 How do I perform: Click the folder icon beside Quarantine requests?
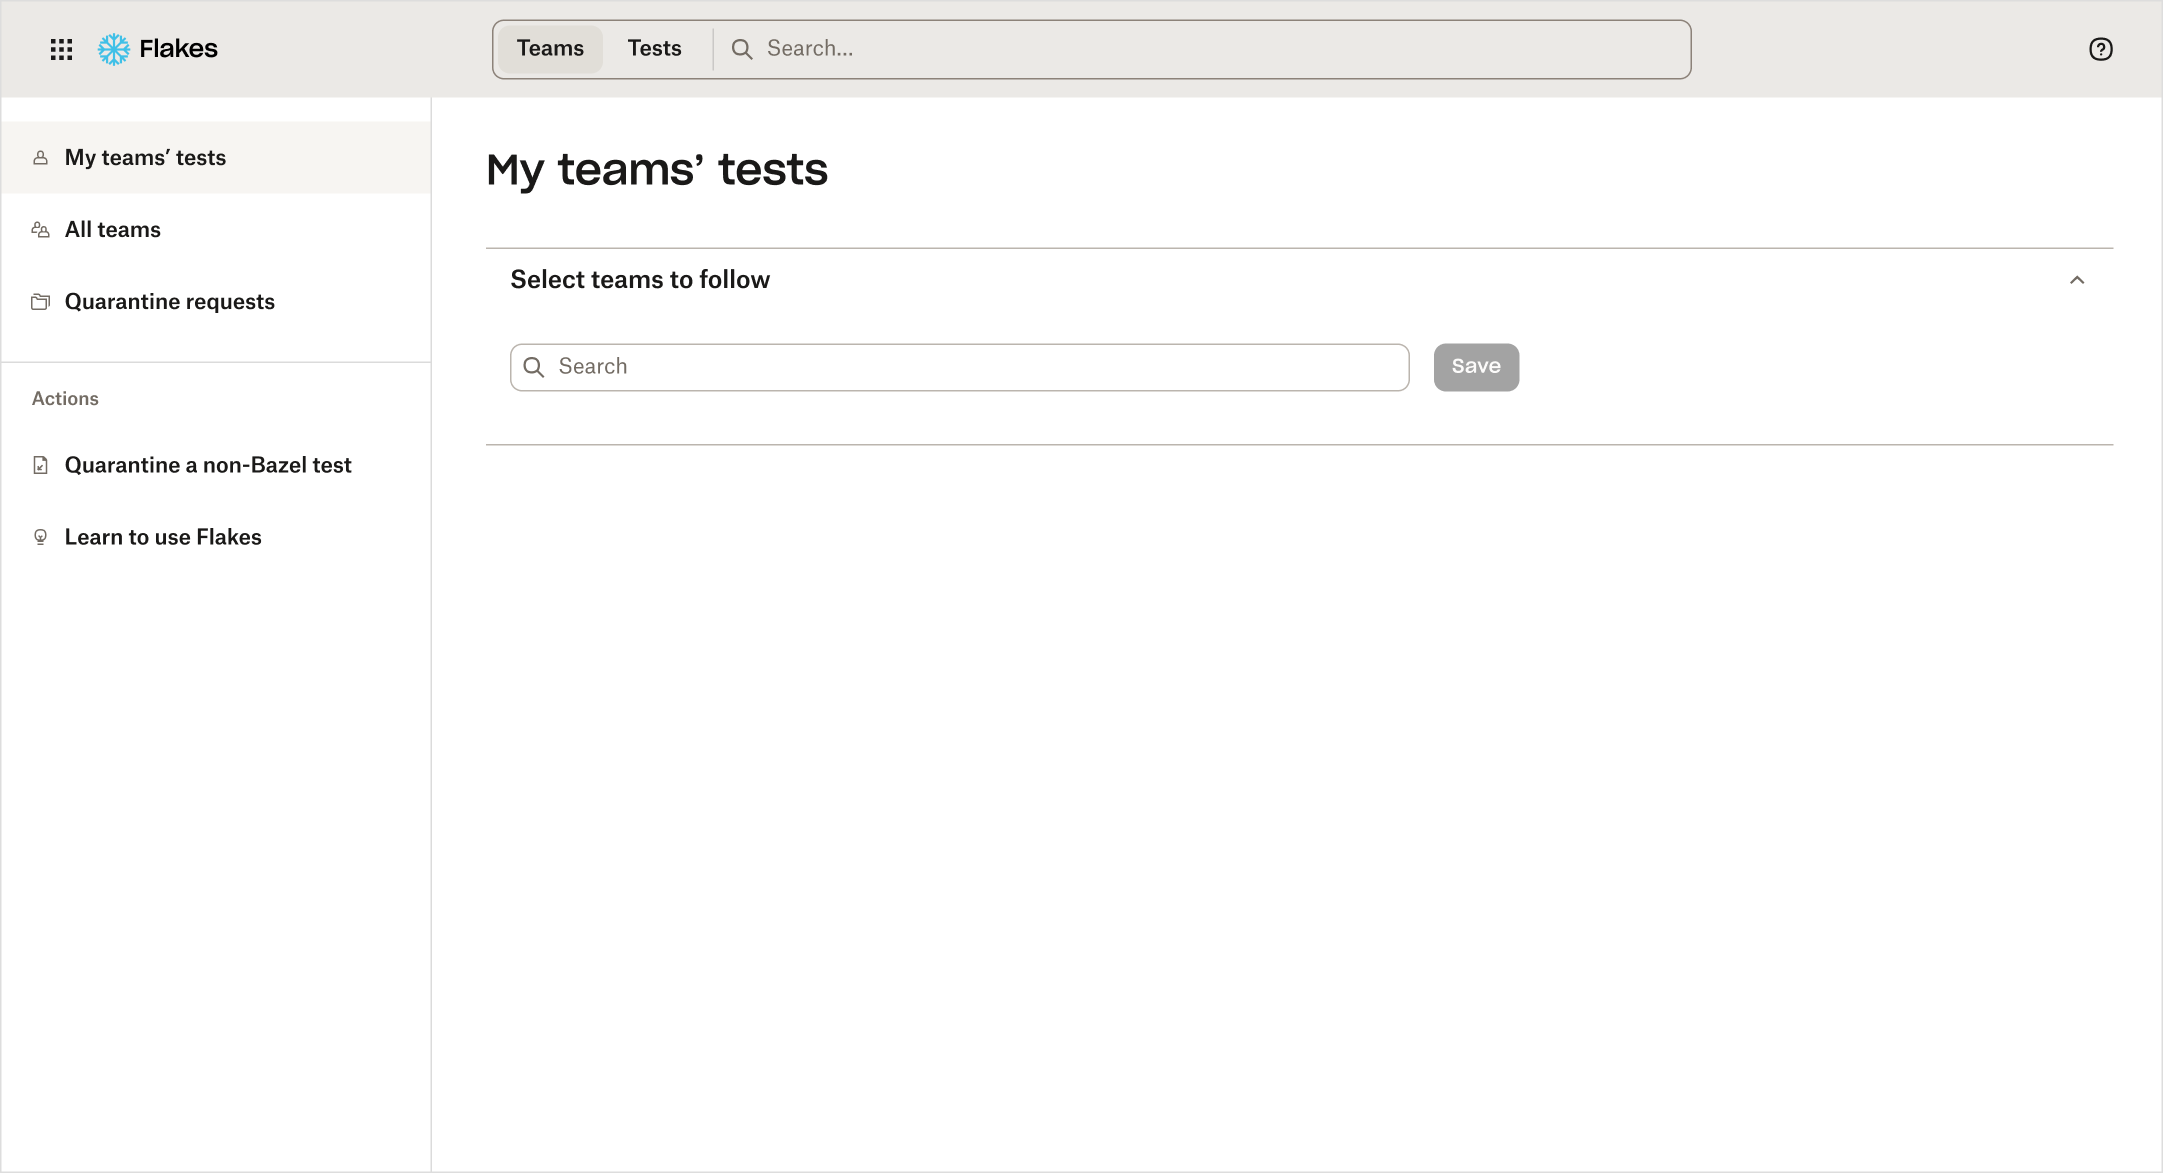[x=41, y=302]
